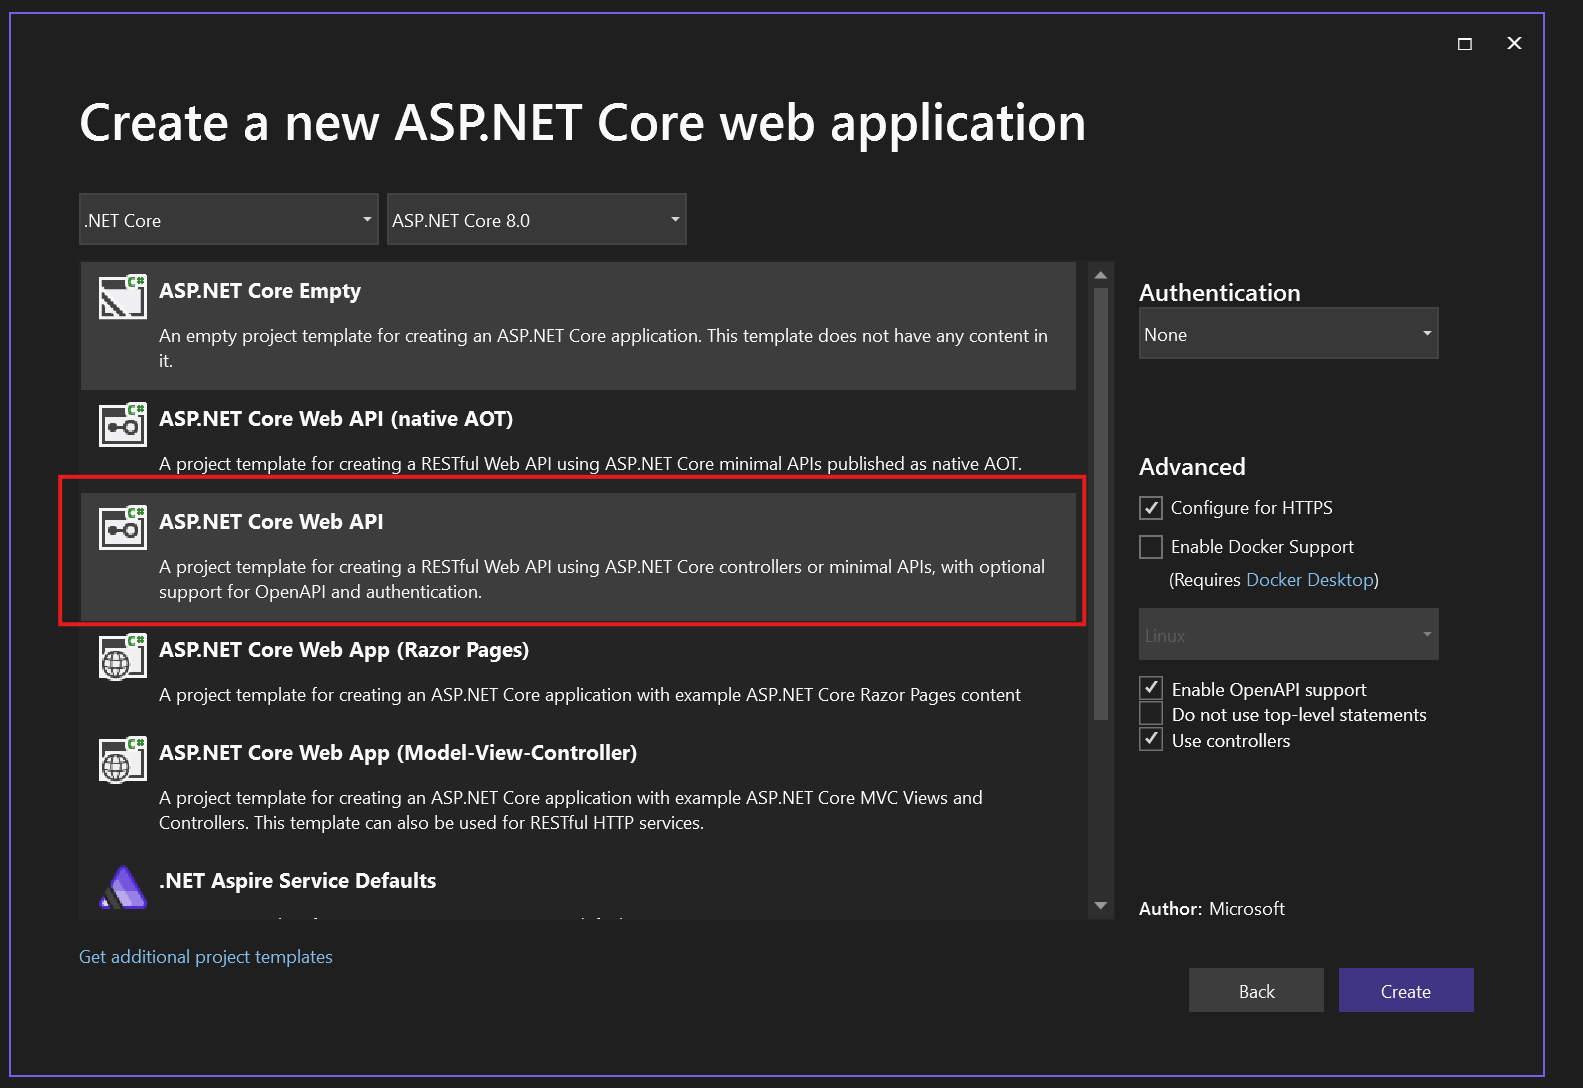Click the Web API (native AOT) template icon
This screenshot has height=1088, width=1583.
[x=122, y=424]
